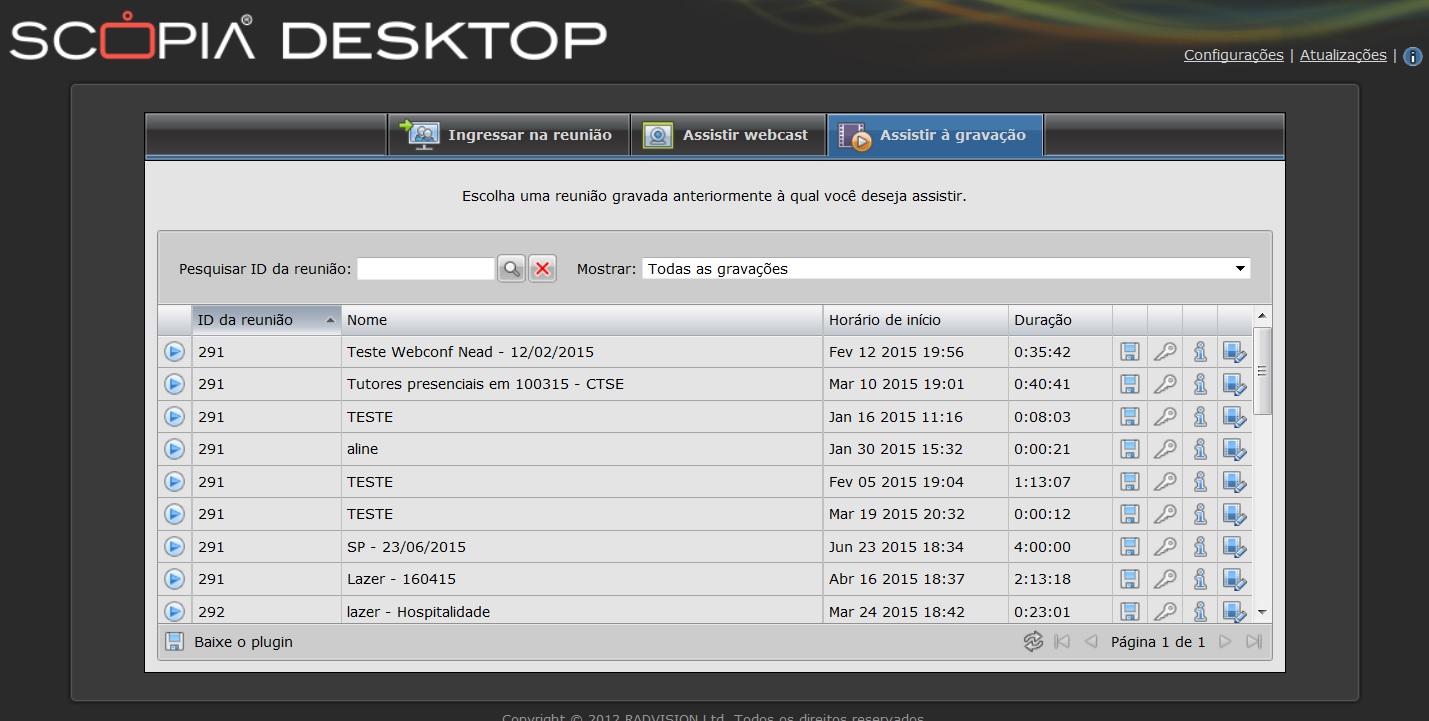Image resolution: width=1429 pixels, height=721 pixels.
Task: Clear search with the red X button
Action: tap(542, 268)
